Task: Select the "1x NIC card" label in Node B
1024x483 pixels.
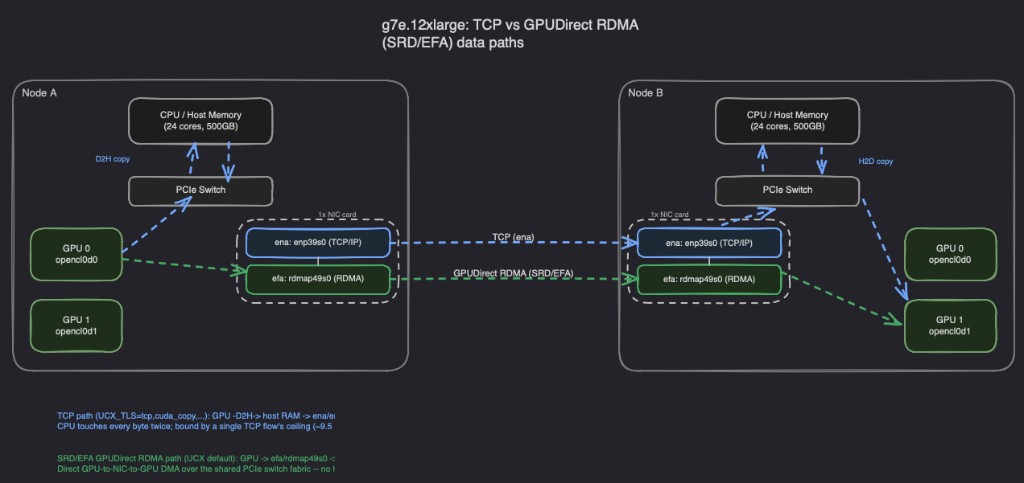Action: (x=670, y=214)
